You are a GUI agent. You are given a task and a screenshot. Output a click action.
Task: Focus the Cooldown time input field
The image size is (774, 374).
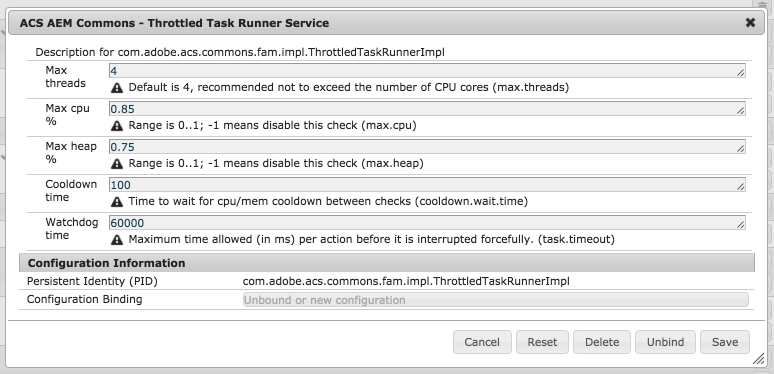click(427, 185)
